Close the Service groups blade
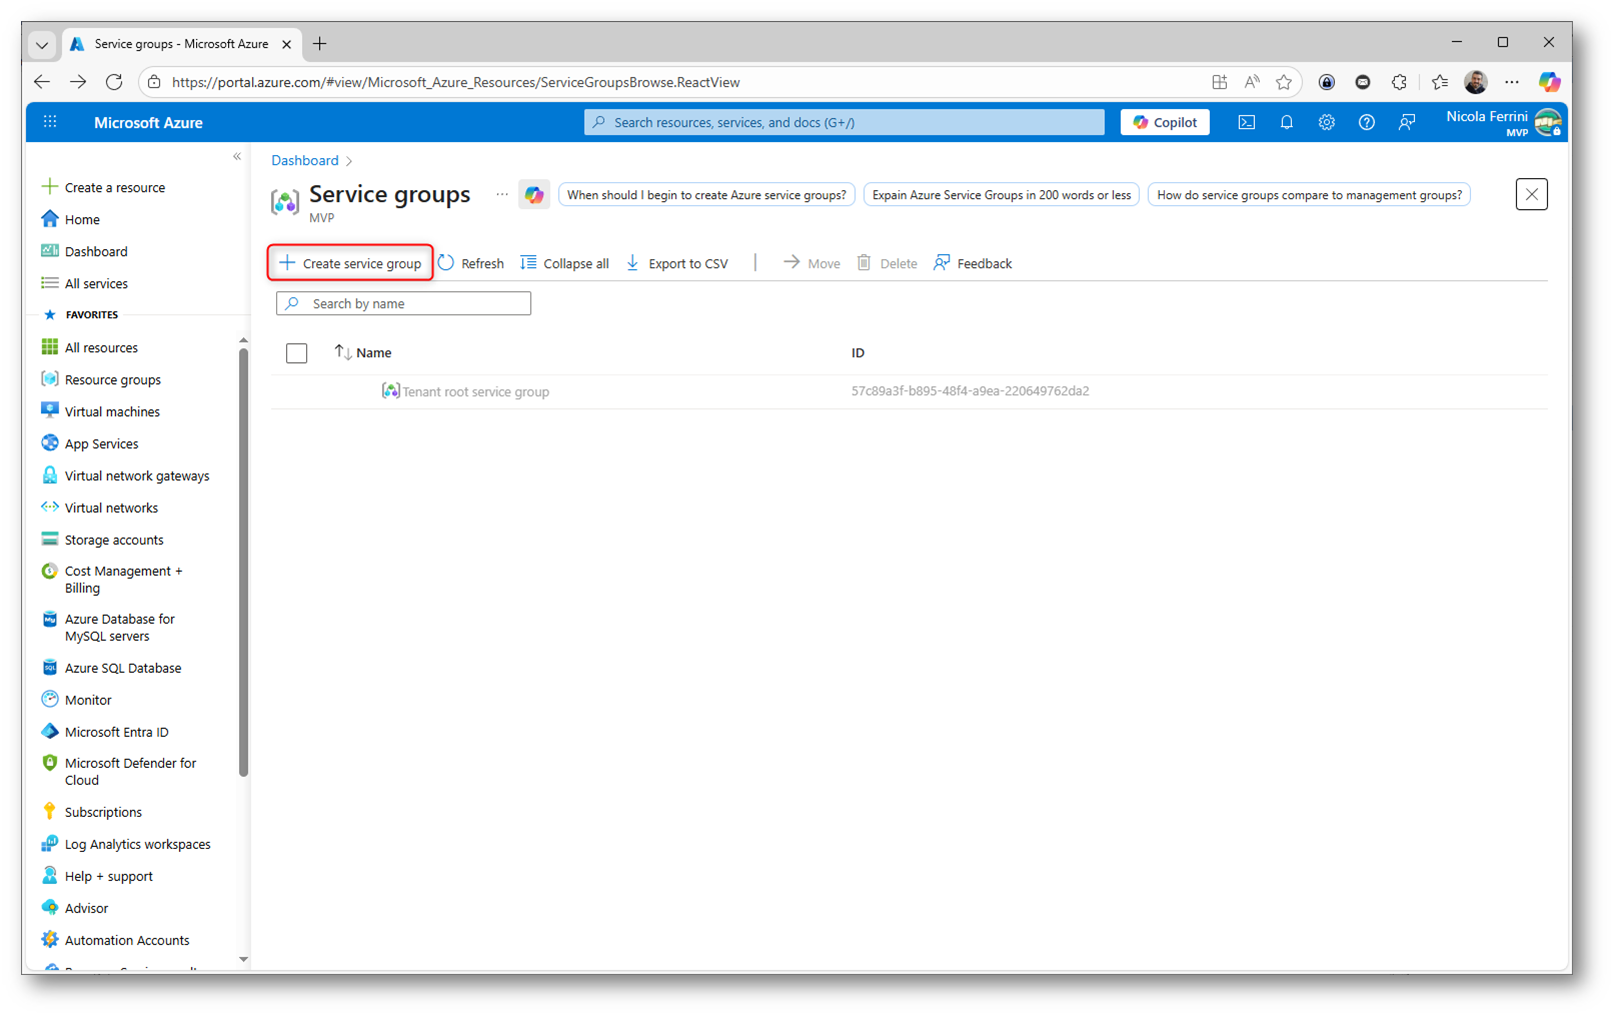Image resolution: width=1615 pixels, height=1017 pixels. [x=1532, y=194]
